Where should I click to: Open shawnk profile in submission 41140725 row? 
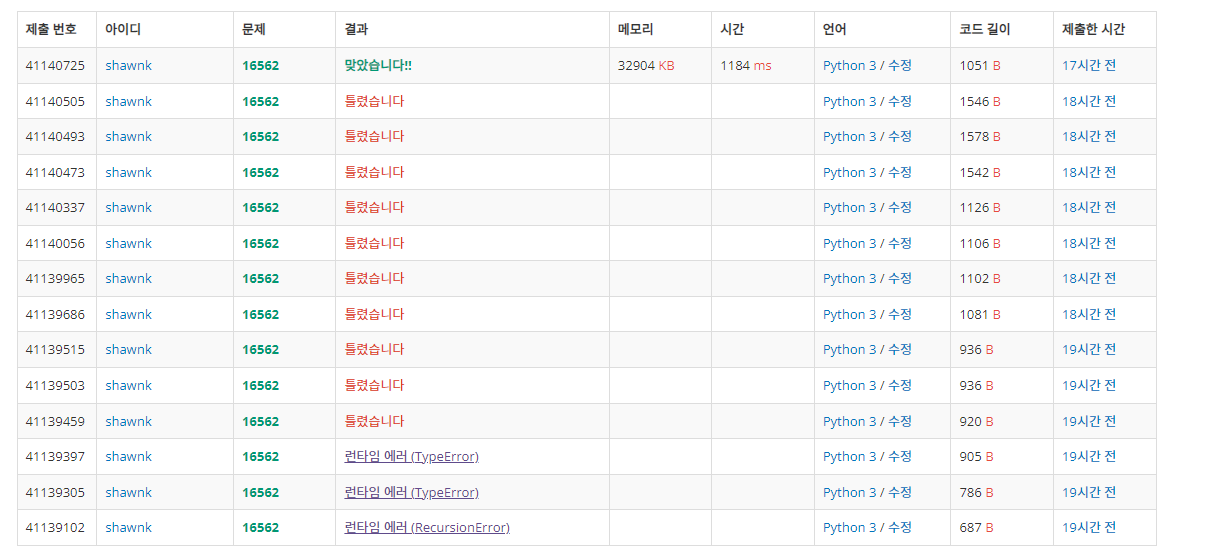tap(128, 65)
